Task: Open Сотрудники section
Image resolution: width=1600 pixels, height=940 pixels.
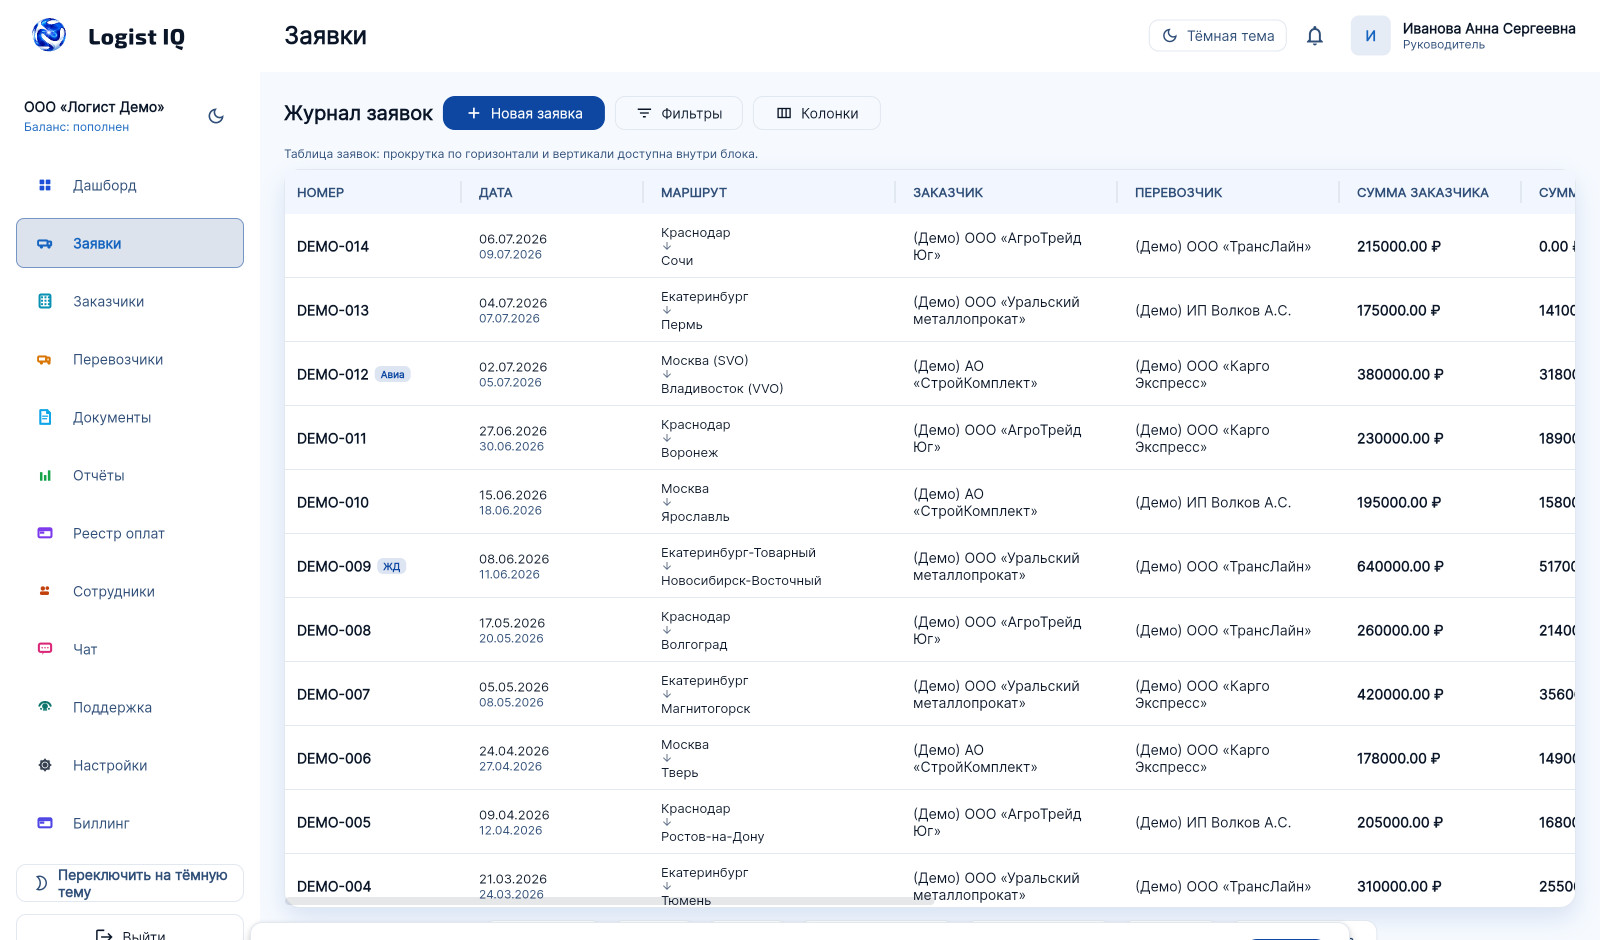Action: [130, 591]
